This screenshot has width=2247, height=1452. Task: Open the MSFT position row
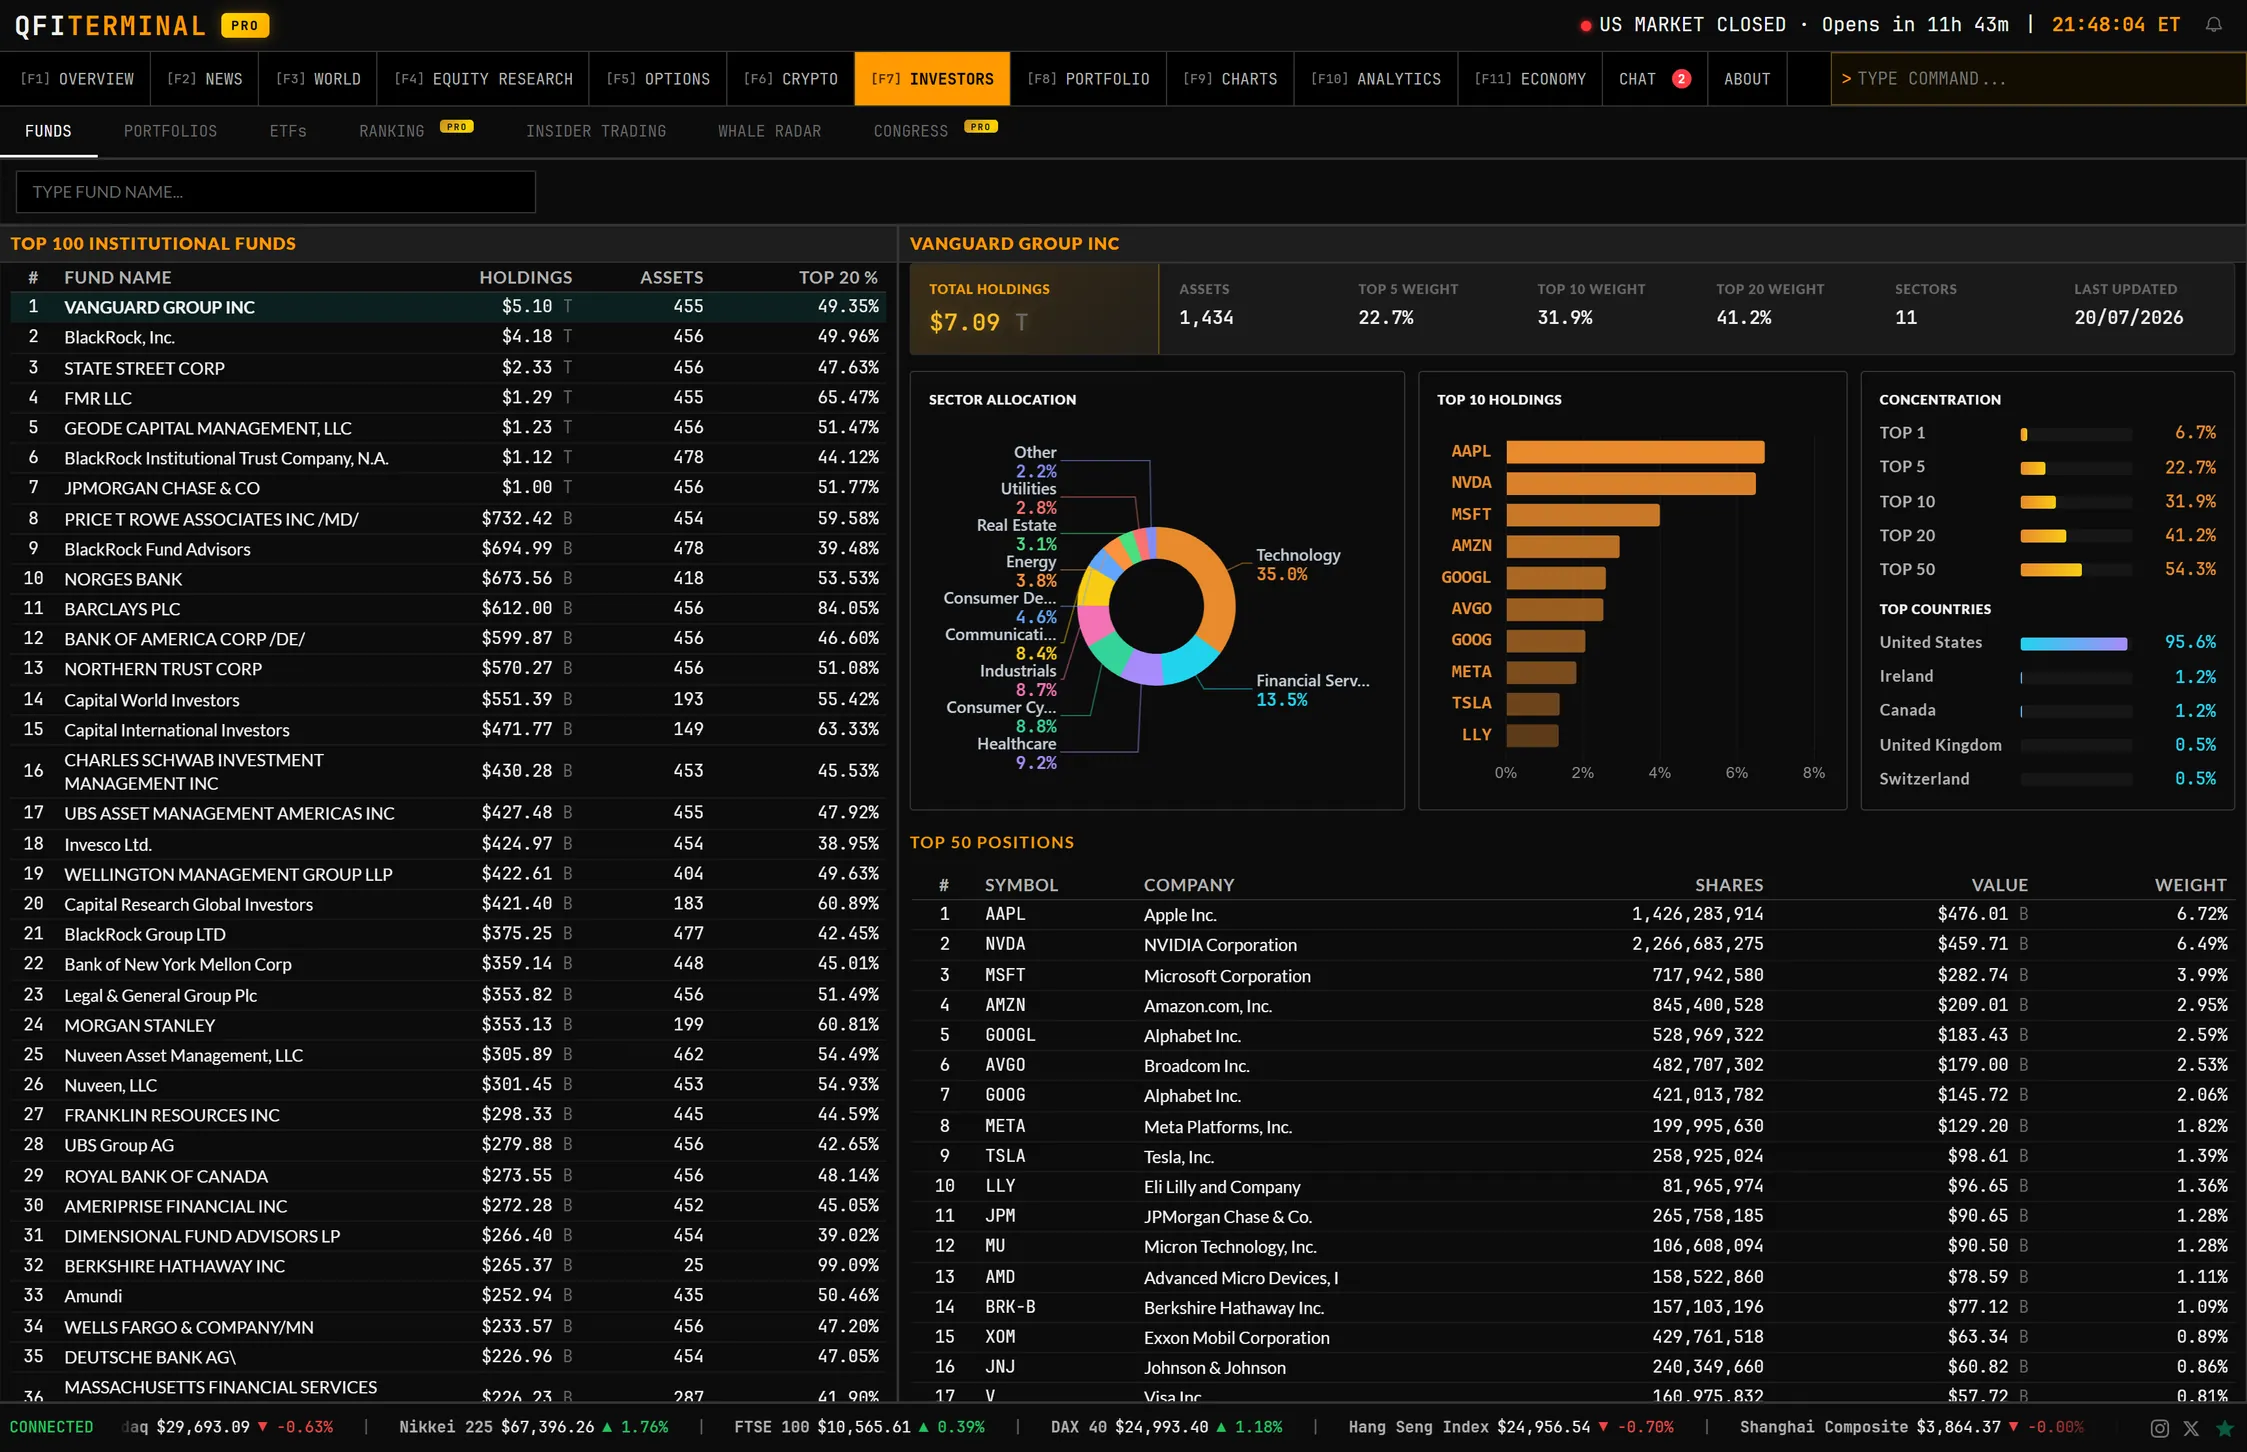pos(1571,975)
